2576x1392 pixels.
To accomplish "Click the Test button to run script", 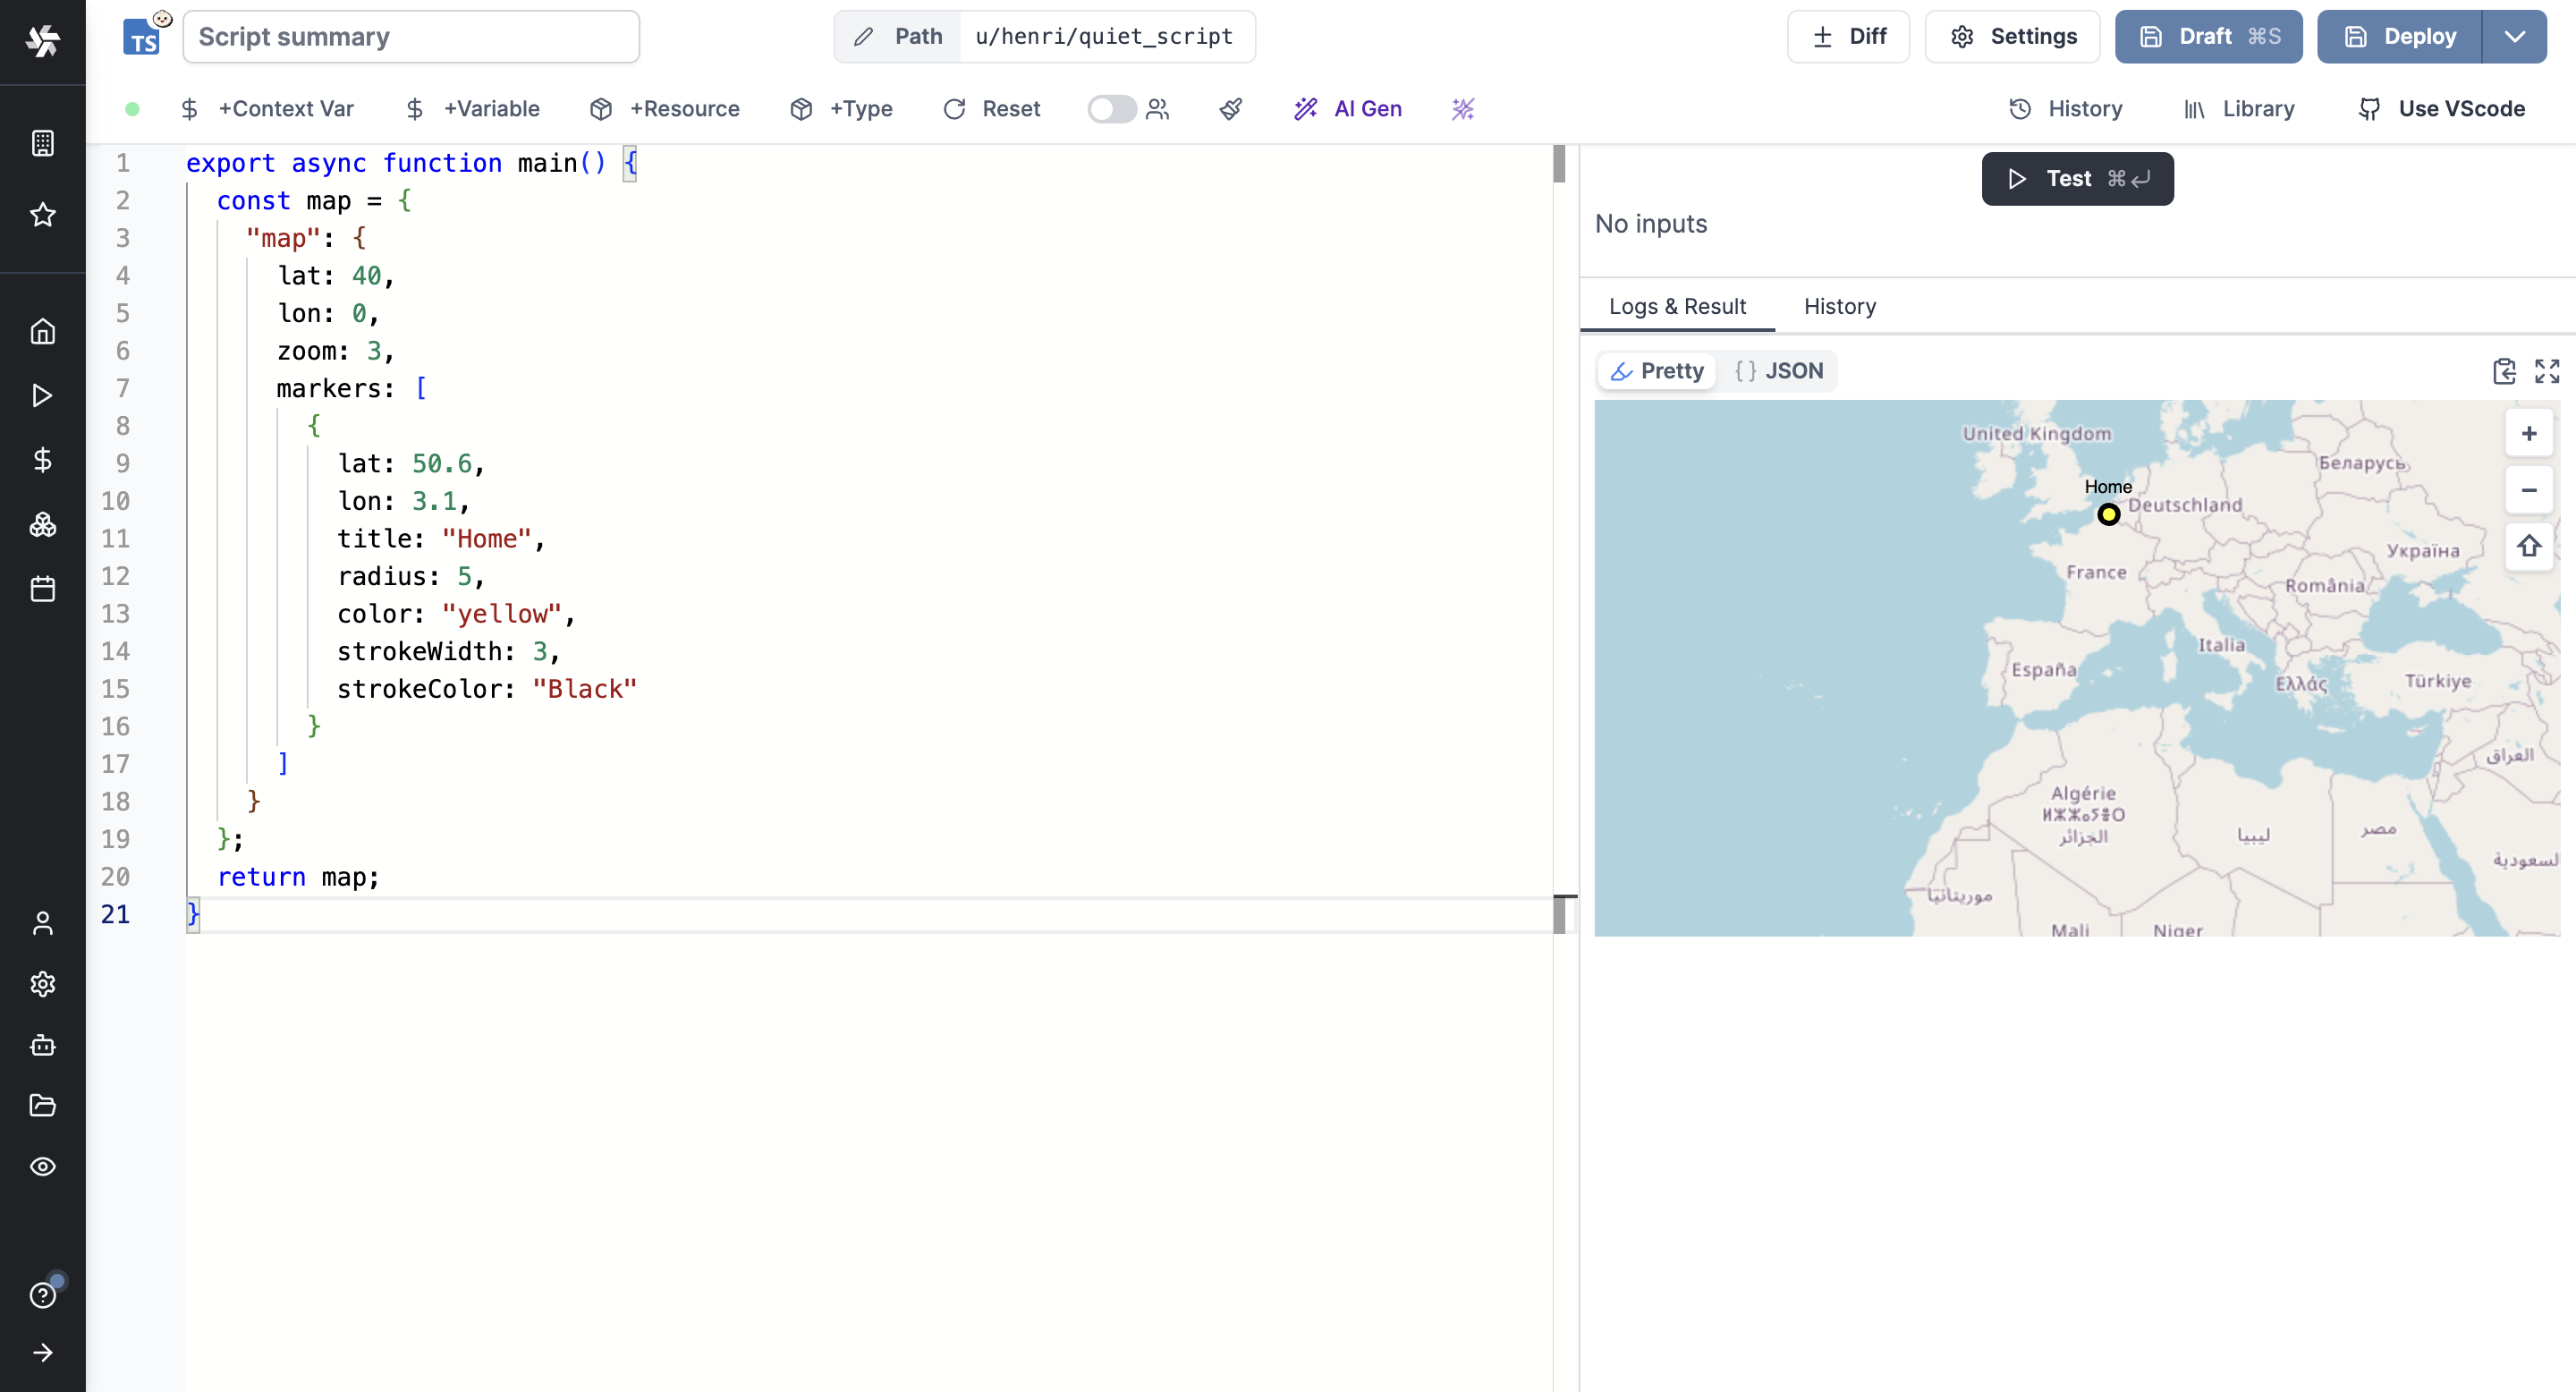I will [2077, 178].
